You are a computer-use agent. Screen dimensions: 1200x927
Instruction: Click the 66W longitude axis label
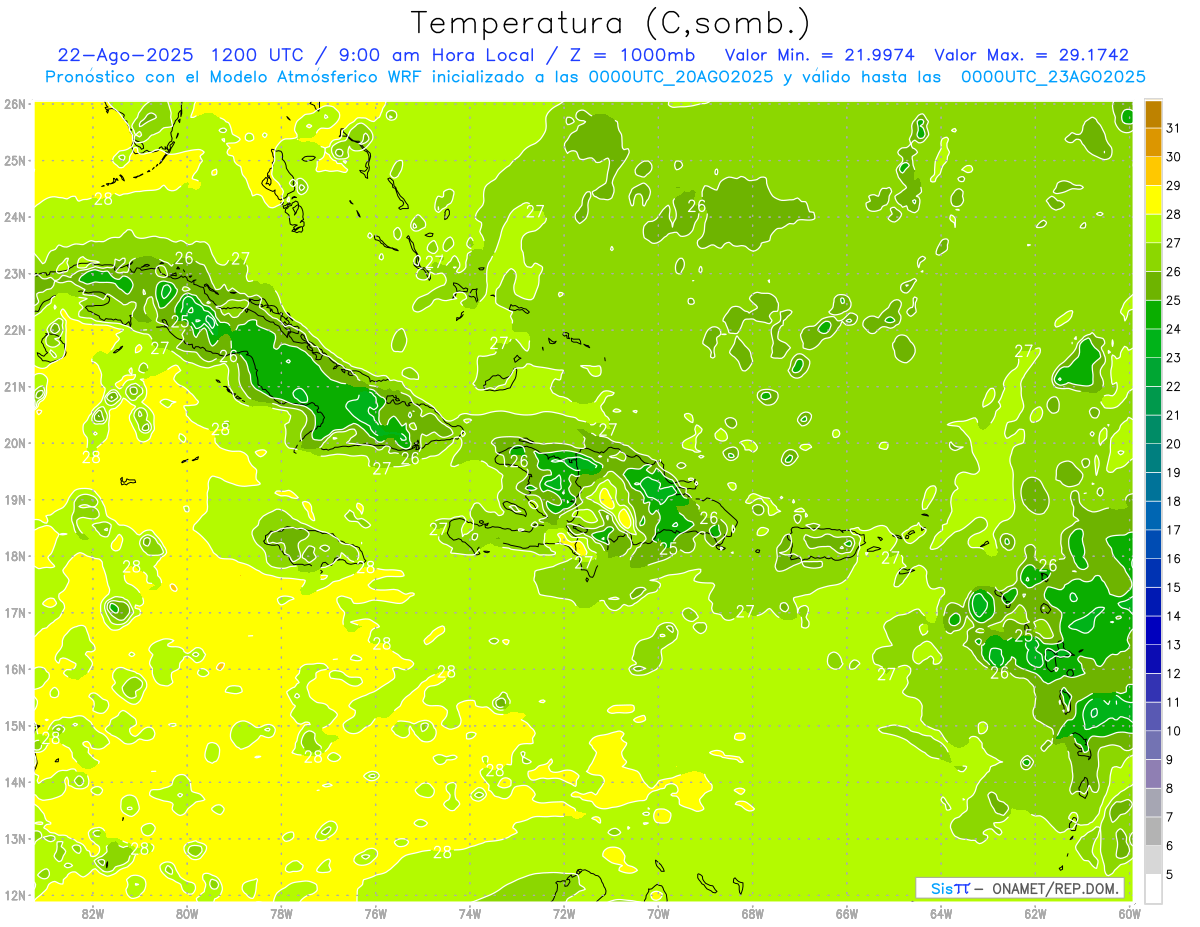847,913
